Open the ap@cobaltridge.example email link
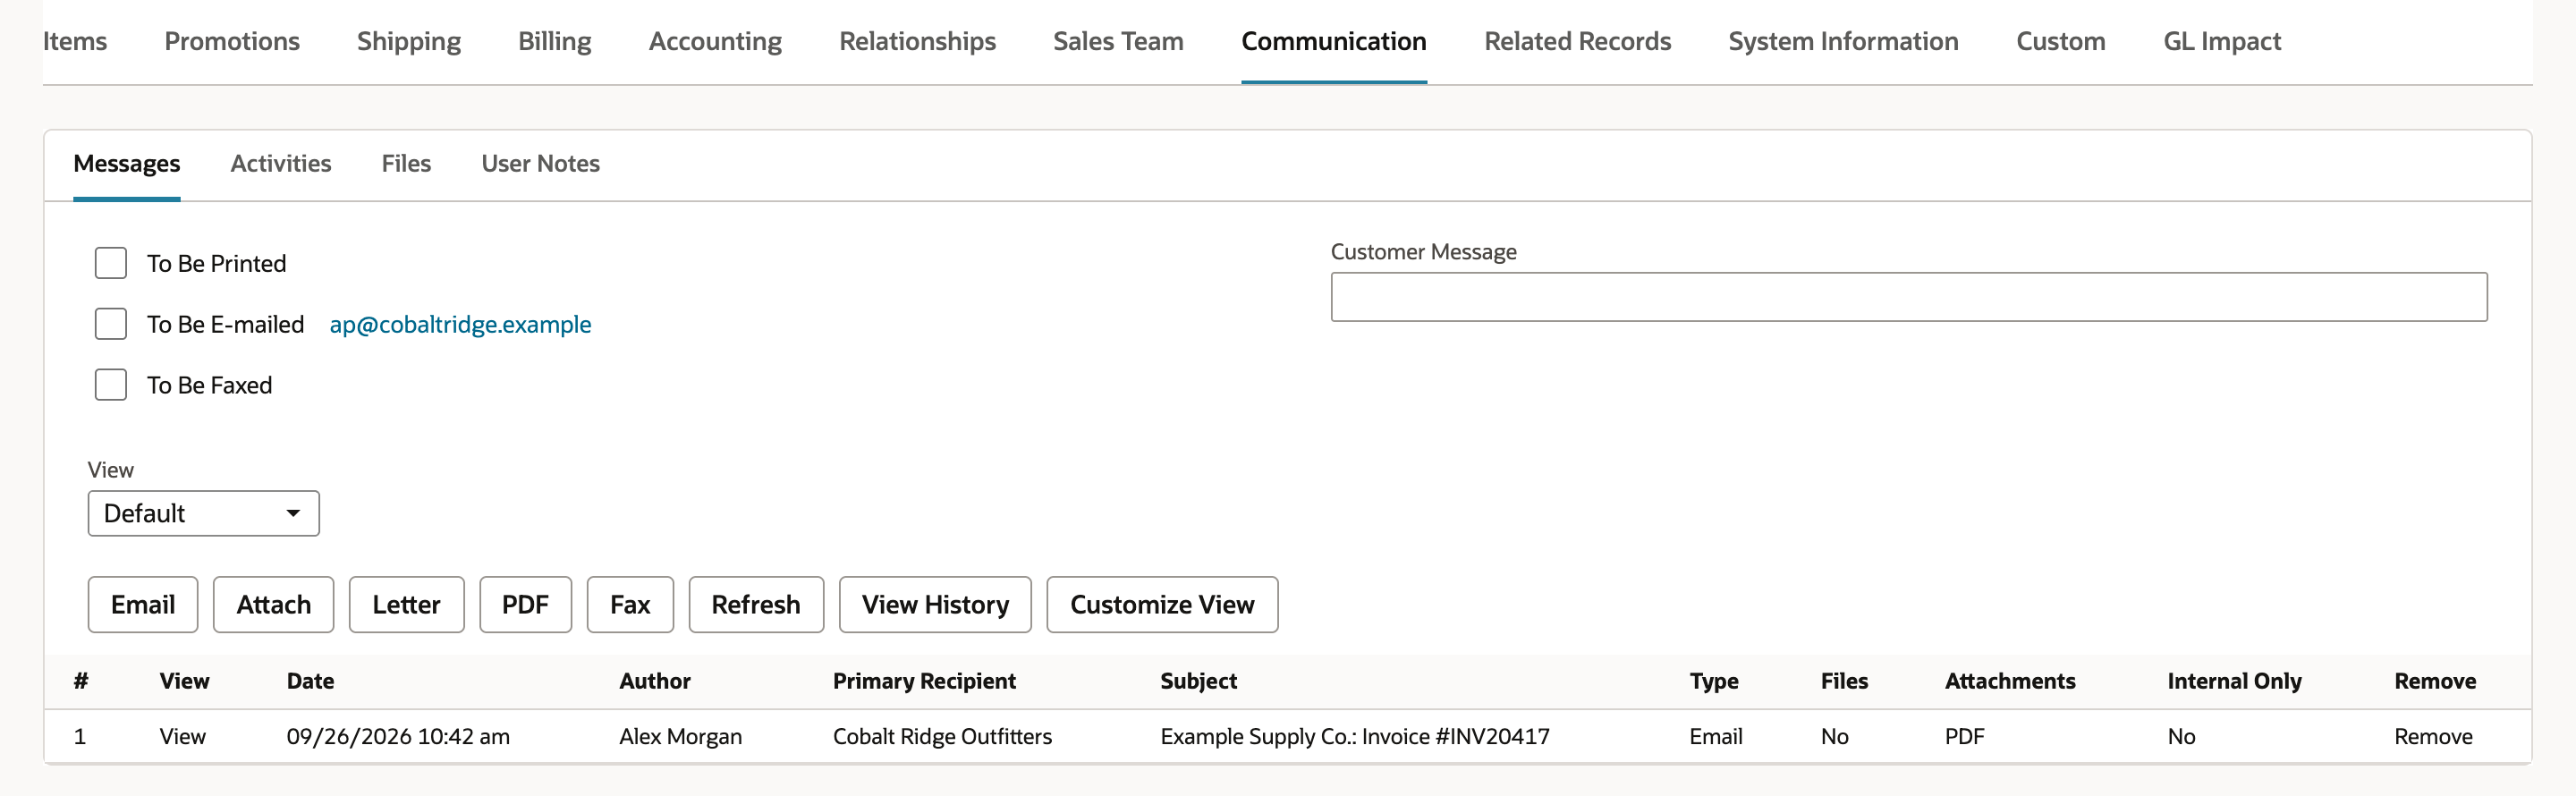Image resolution: width=2576 pixels, height=796 pixels. click(x=460, y=324)
